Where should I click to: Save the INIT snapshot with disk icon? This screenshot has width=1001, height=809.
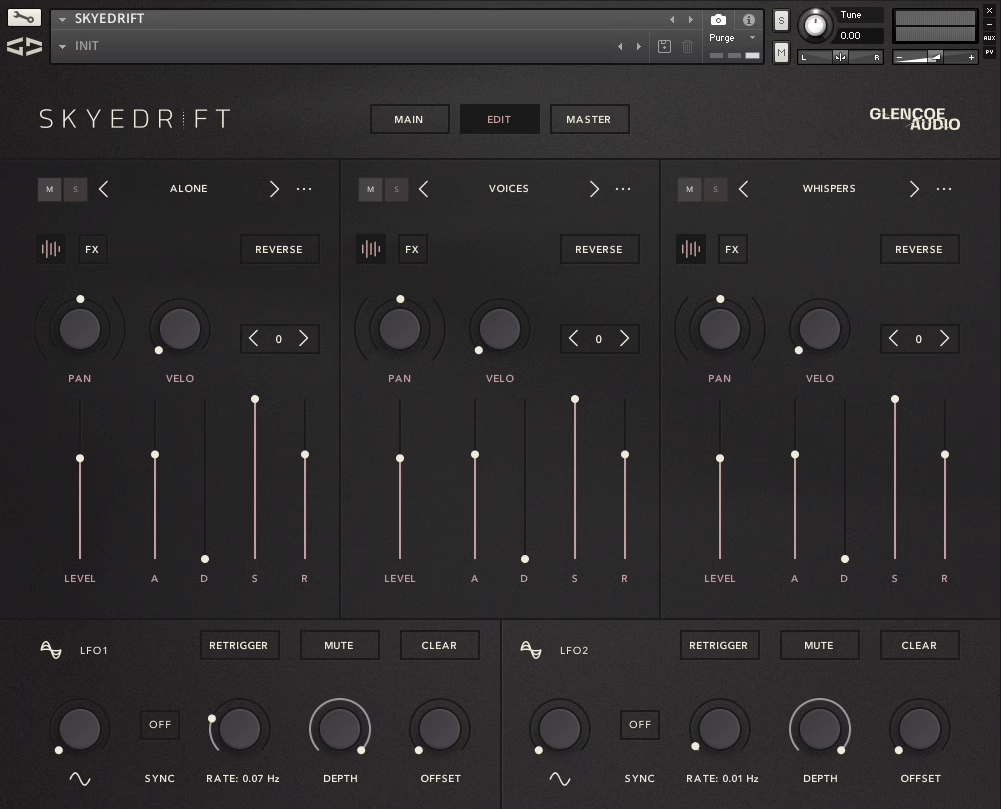coord(664,46)
